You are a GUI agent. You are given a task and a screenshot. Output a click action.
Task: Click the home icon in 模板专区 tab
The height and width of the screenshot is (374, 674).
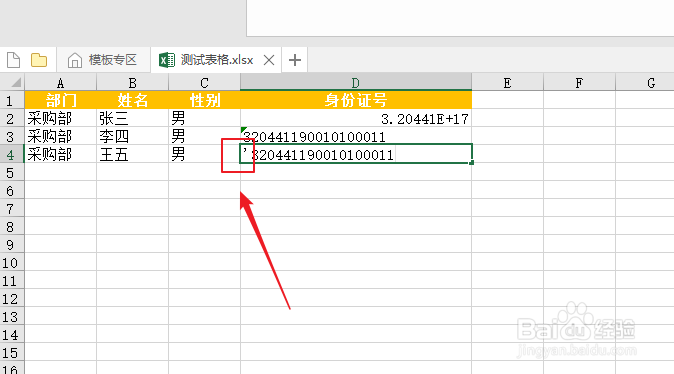click(75, 60)
